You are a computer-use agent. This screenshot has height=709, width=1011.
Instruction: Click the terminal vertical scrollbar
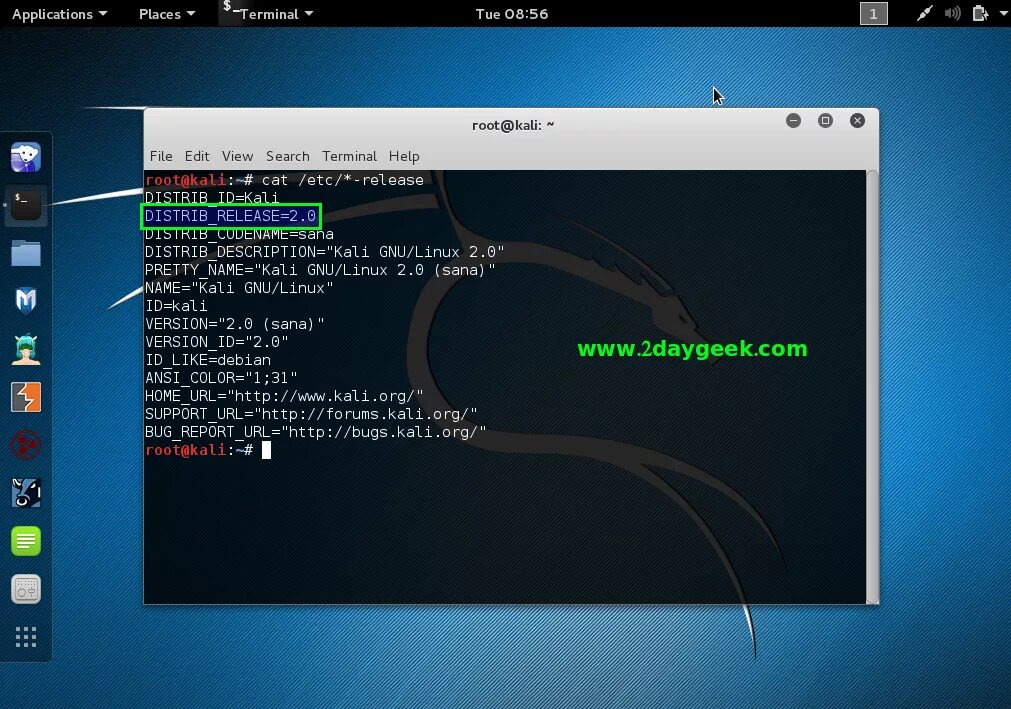point(872,387)
